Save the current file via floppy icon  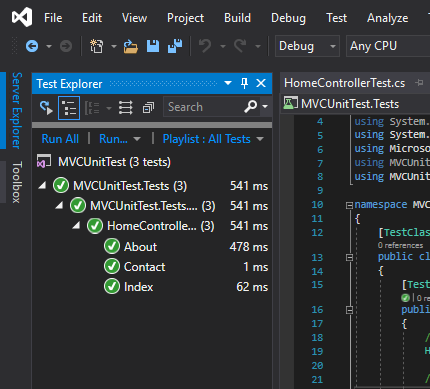pyautogui.click(x=153, y=46)
